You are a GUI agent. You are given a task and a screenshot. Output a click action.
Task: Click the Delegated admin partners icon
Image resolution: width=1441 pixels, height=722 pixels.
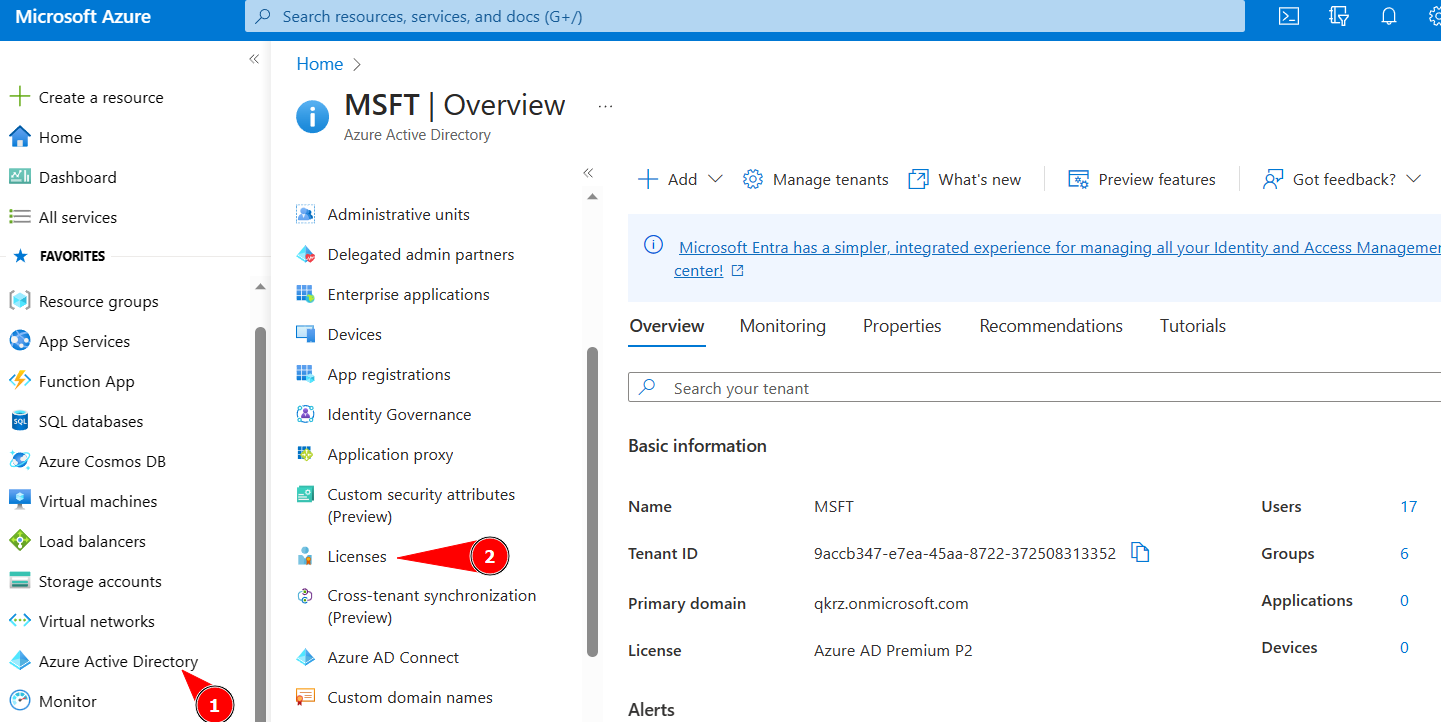tap(306, 254)
